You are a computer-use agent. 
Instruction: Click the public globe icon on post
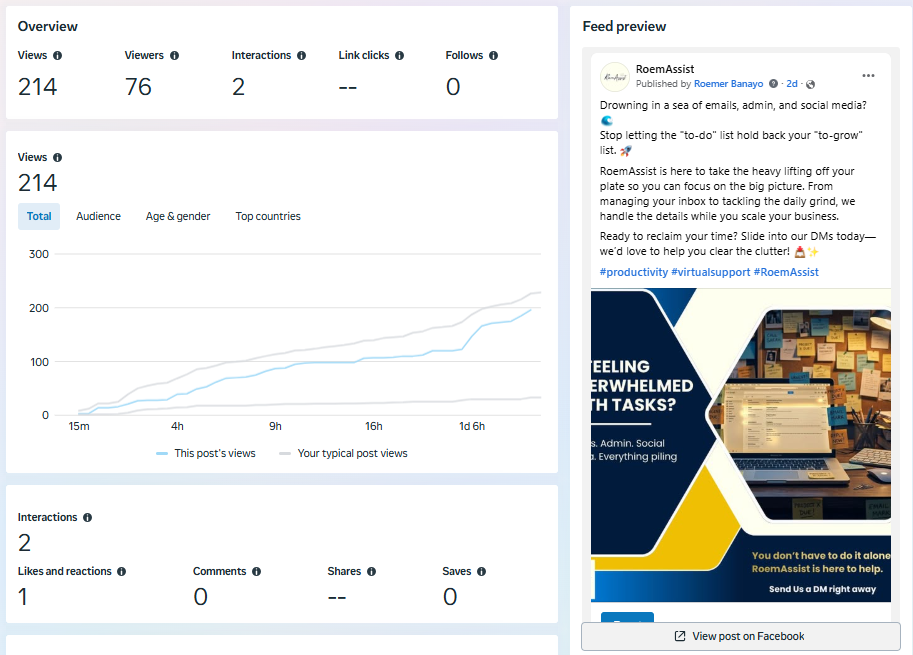pos(811,84)
